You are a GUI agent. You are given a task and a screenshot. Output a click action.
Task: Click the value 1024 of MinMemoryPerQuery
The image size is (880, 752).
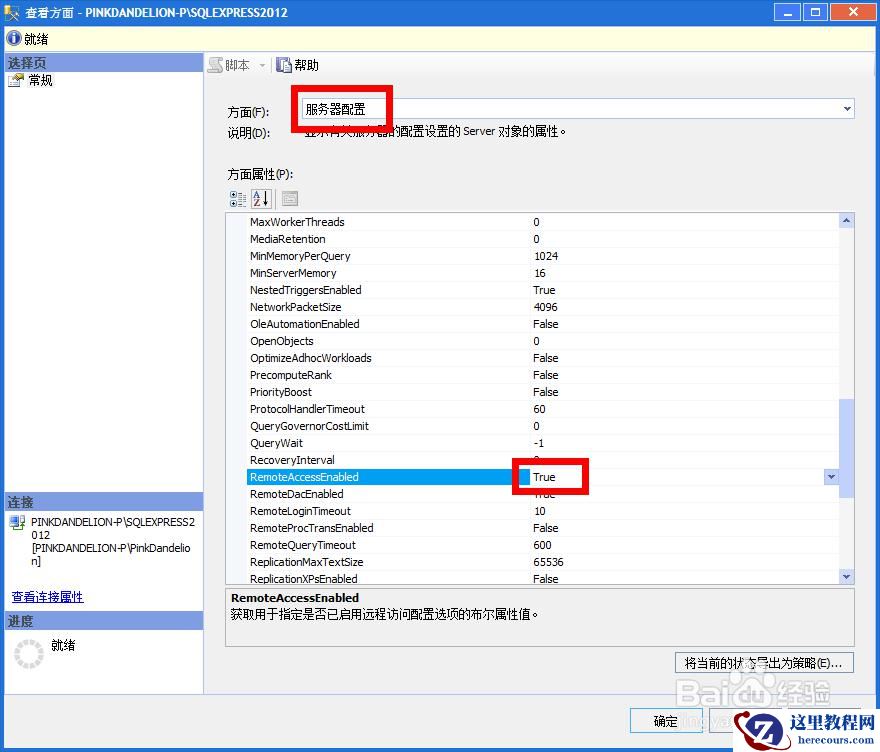[546, 256]
